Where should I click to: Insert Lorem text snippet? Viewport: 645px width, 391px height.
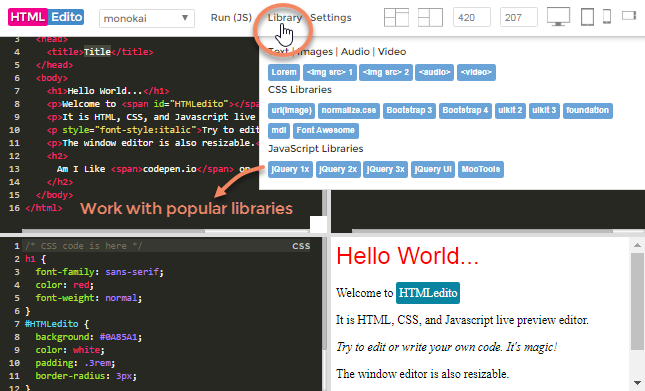coord(284,72)
